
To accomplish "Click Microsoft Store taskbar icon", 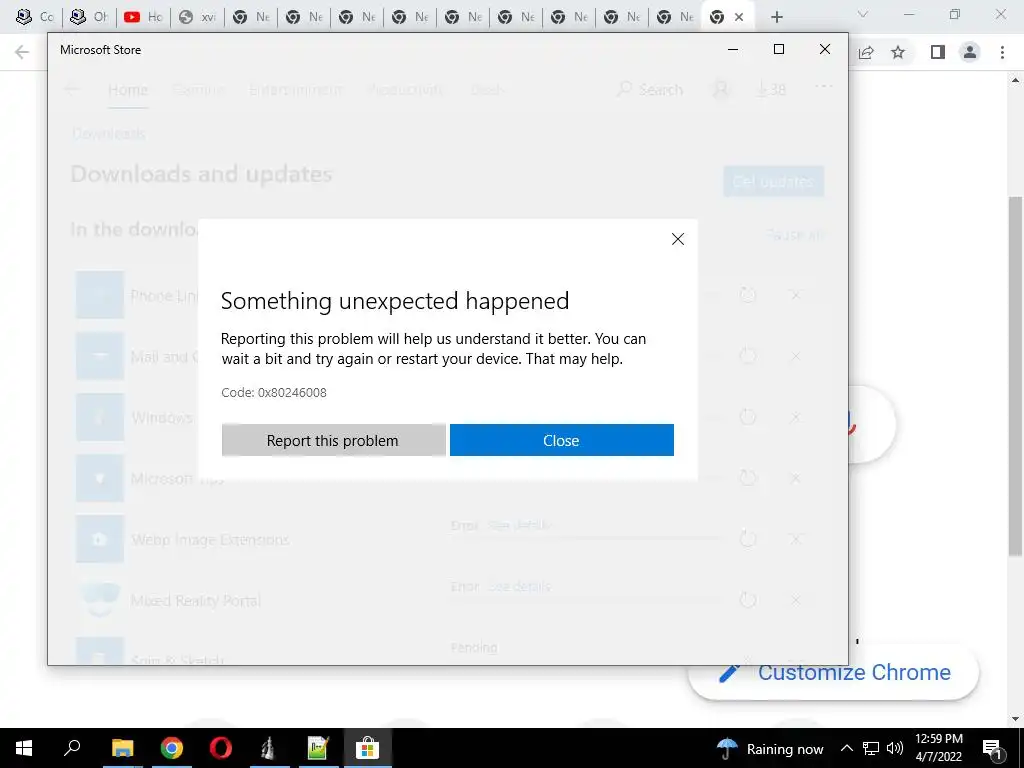I will (x=367, y=748).
